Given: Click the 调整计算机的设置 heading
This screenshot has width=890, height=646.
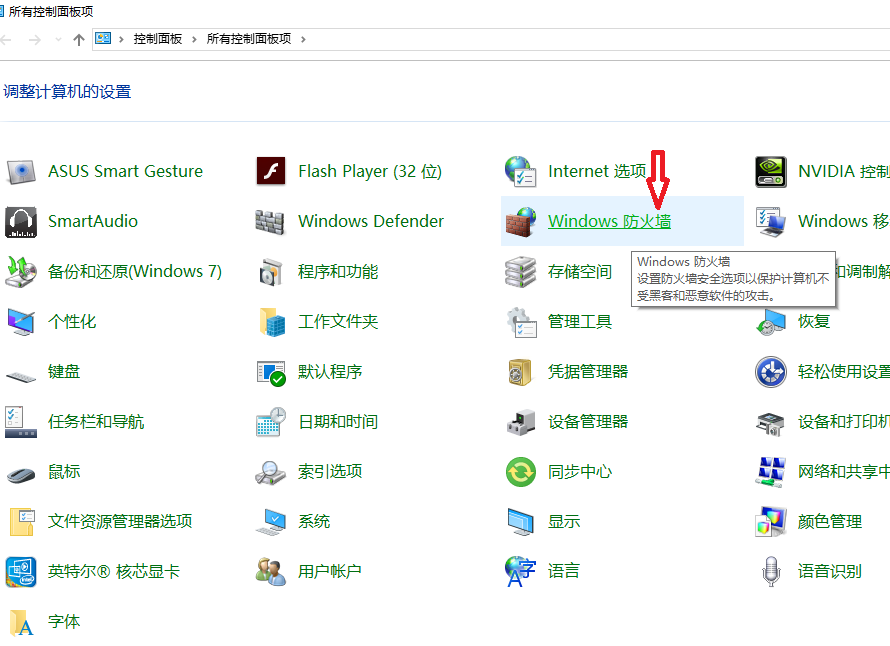Looking at the screenshot, I should 67,91.
